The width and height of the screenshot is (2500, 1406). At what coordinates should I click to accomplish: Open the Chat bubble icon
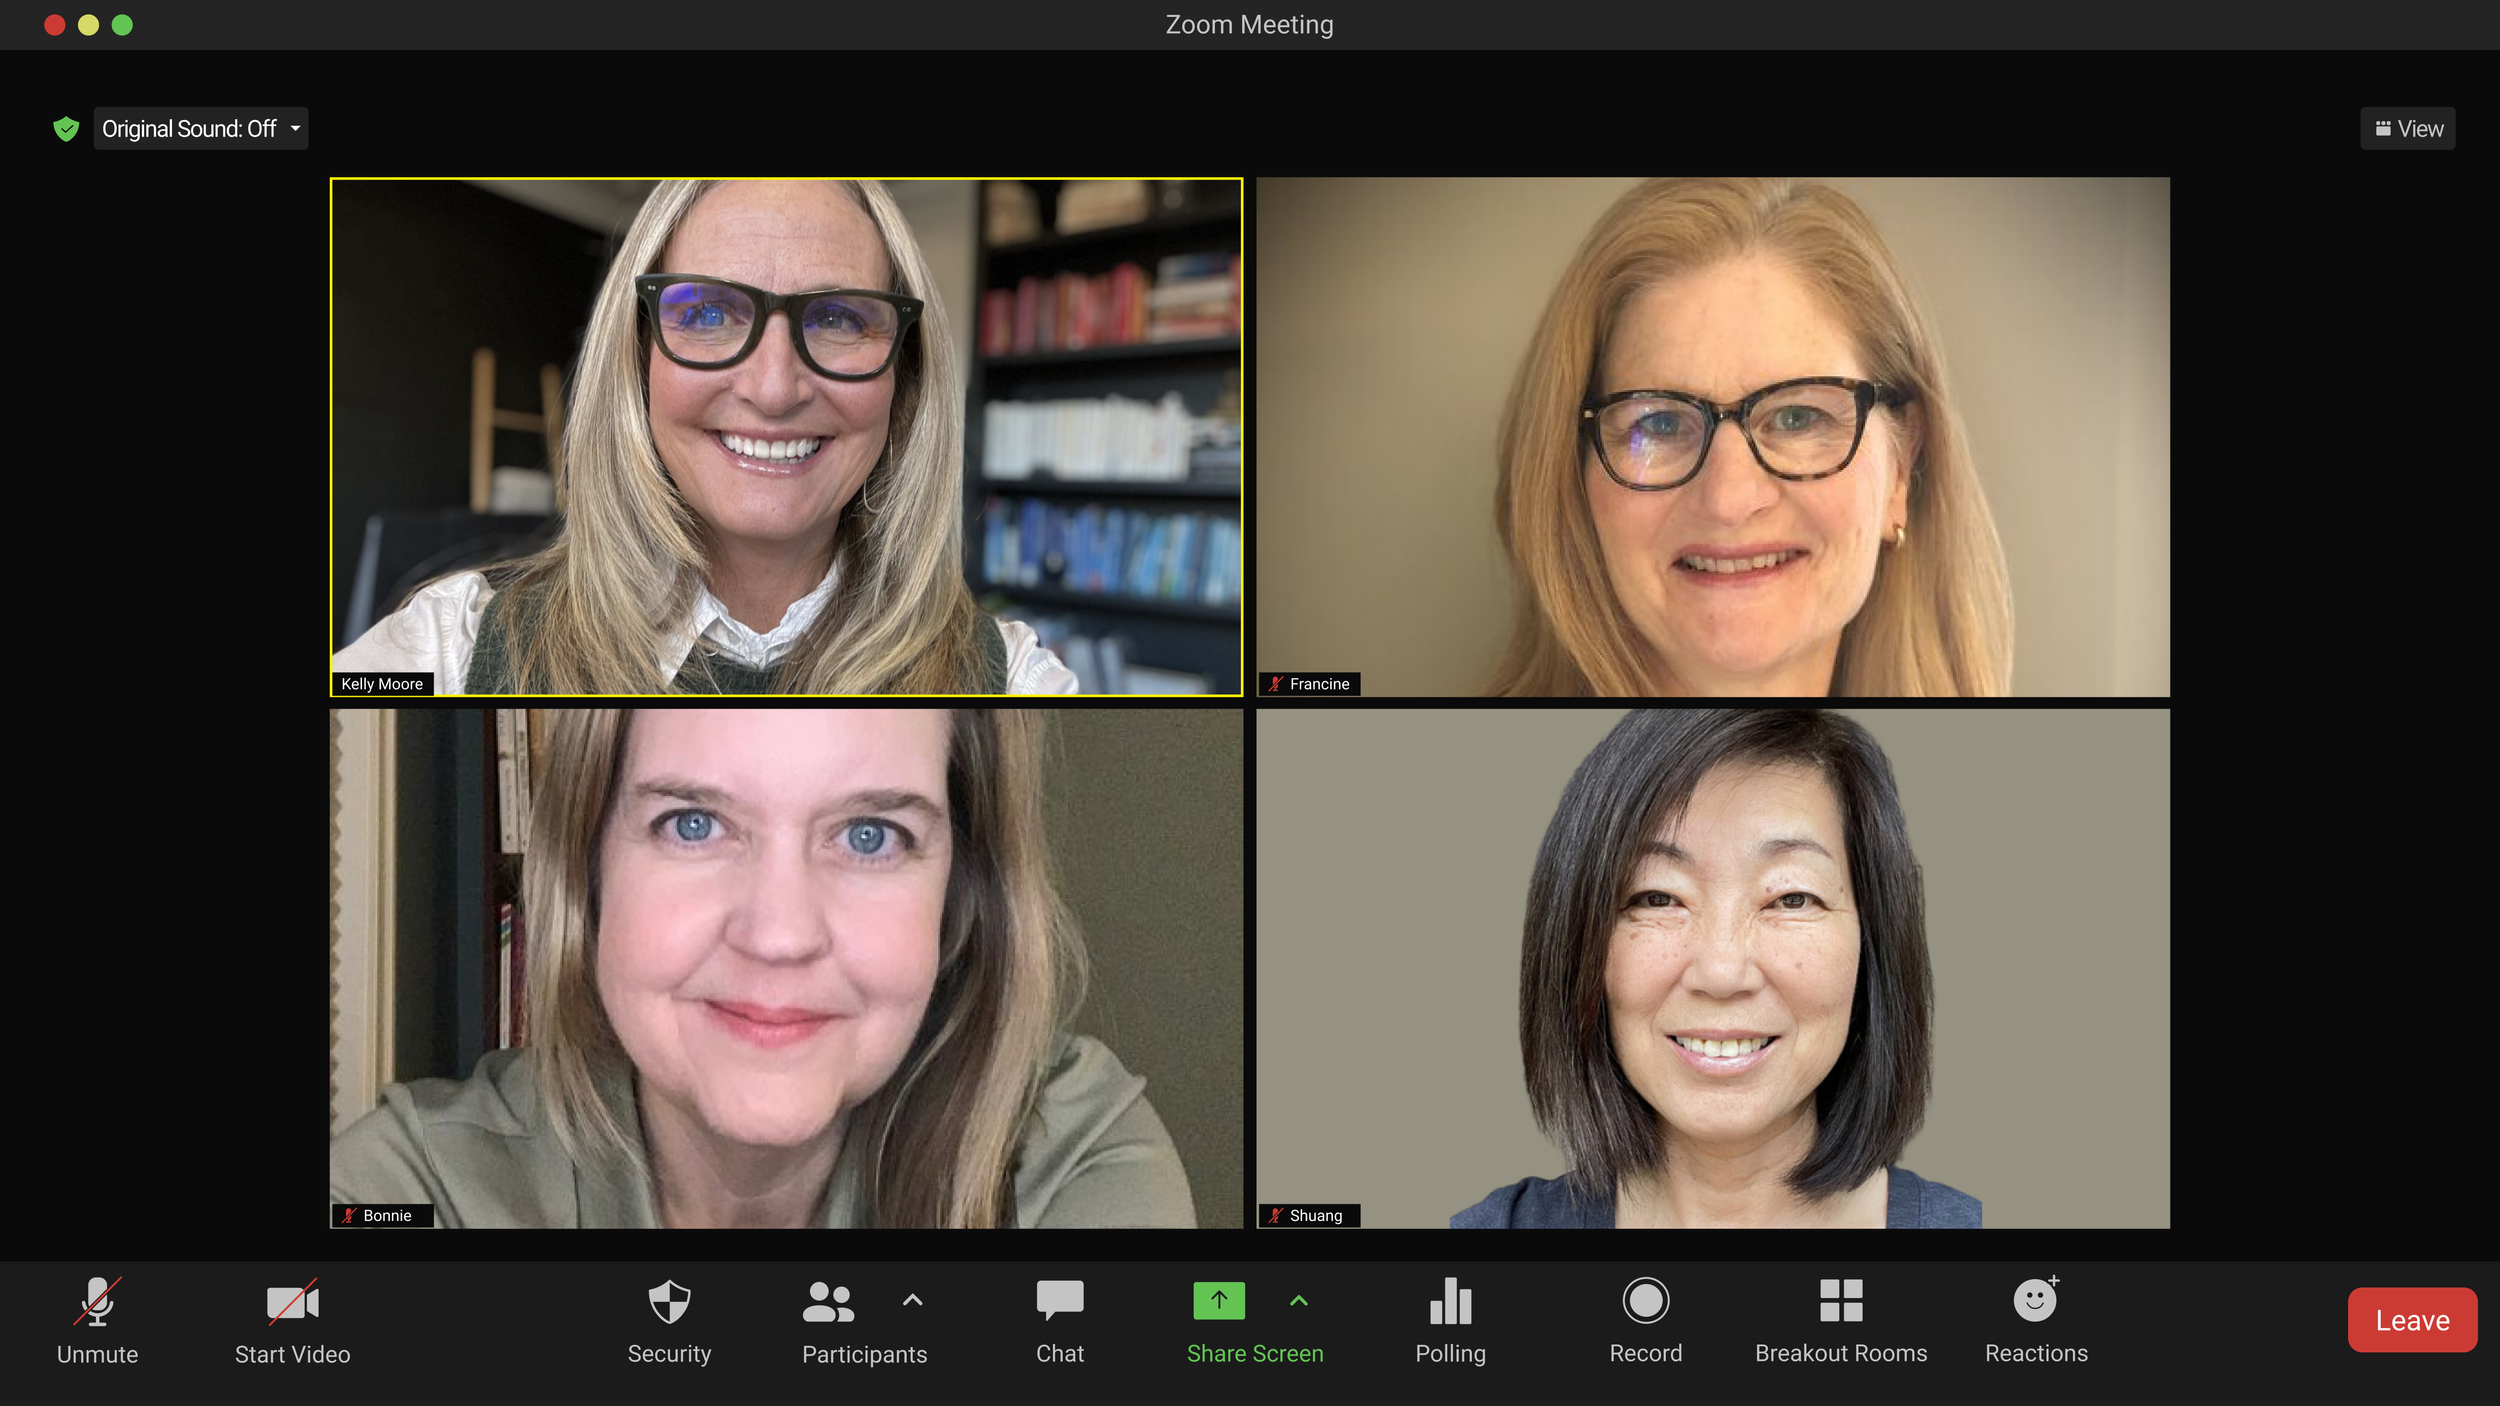point(1059,1300)
